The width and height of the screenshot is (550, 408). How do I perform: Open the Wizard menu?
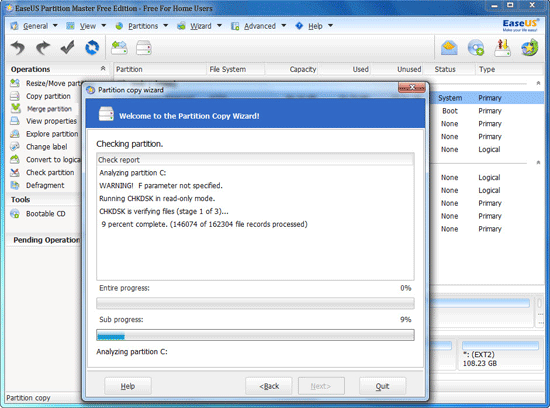(x=200, y=26)
